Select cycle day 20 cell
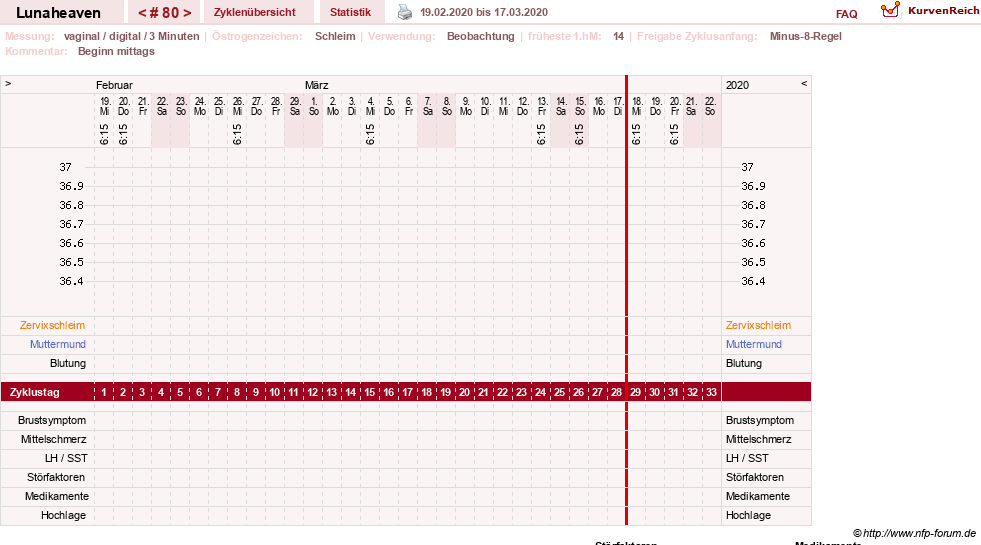 464,392
